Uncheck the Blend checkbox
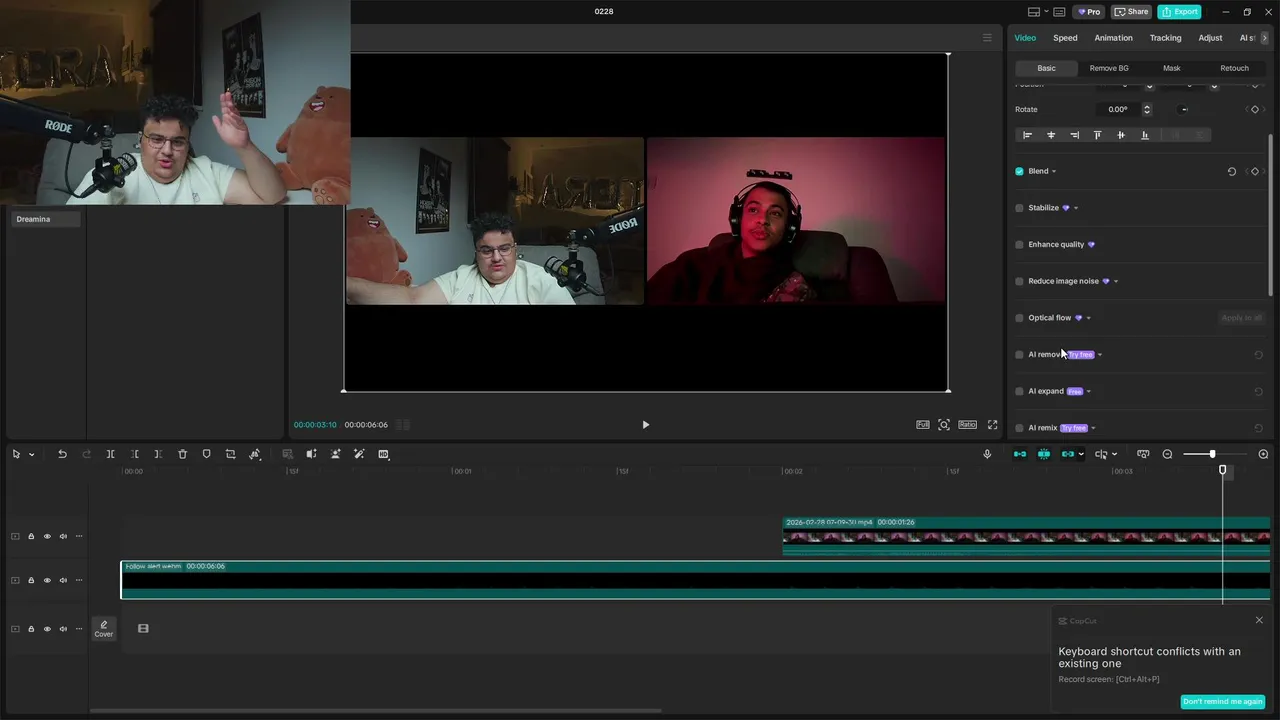This screenshot has width=1280, height=720. pos(1019,171)
